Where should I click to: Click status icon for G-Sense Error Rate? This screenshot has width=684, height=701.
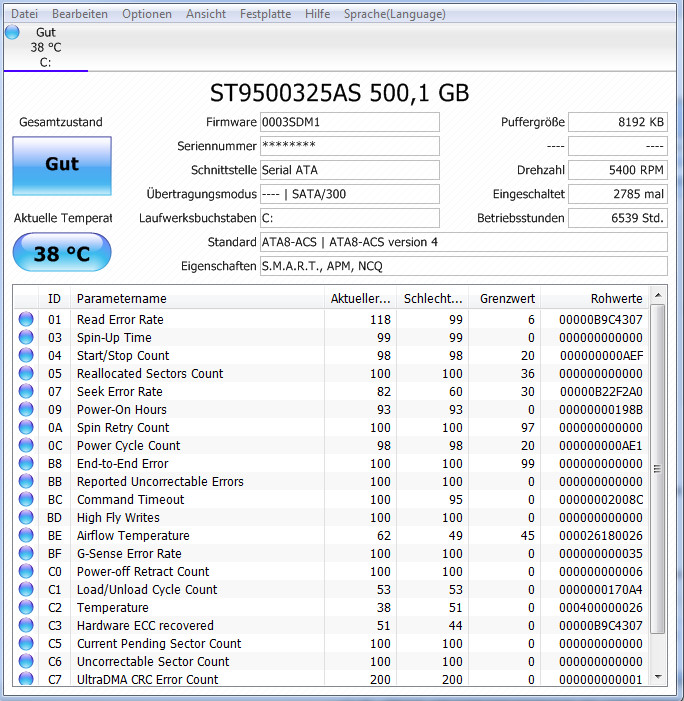[x=26, y=553]
